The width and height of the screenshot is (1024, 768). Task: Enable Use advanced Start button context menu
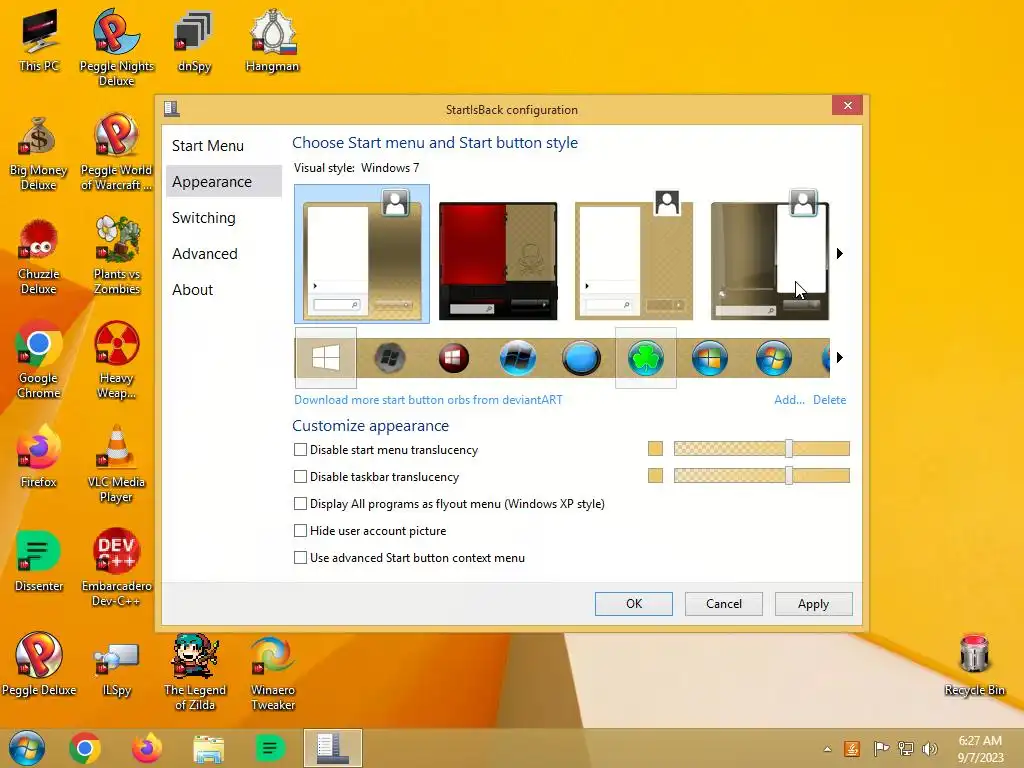[300, 558]
